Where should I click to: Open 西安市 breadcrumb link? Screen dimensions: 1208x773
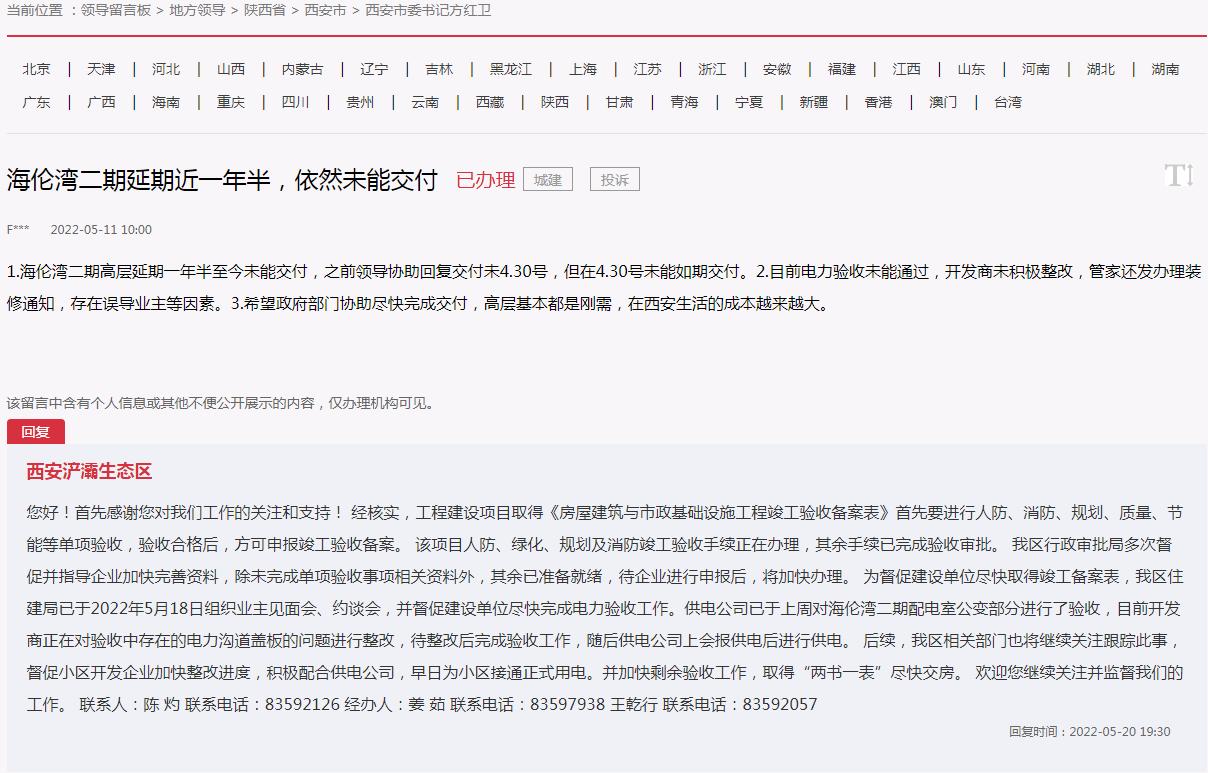tap(325, 10)
